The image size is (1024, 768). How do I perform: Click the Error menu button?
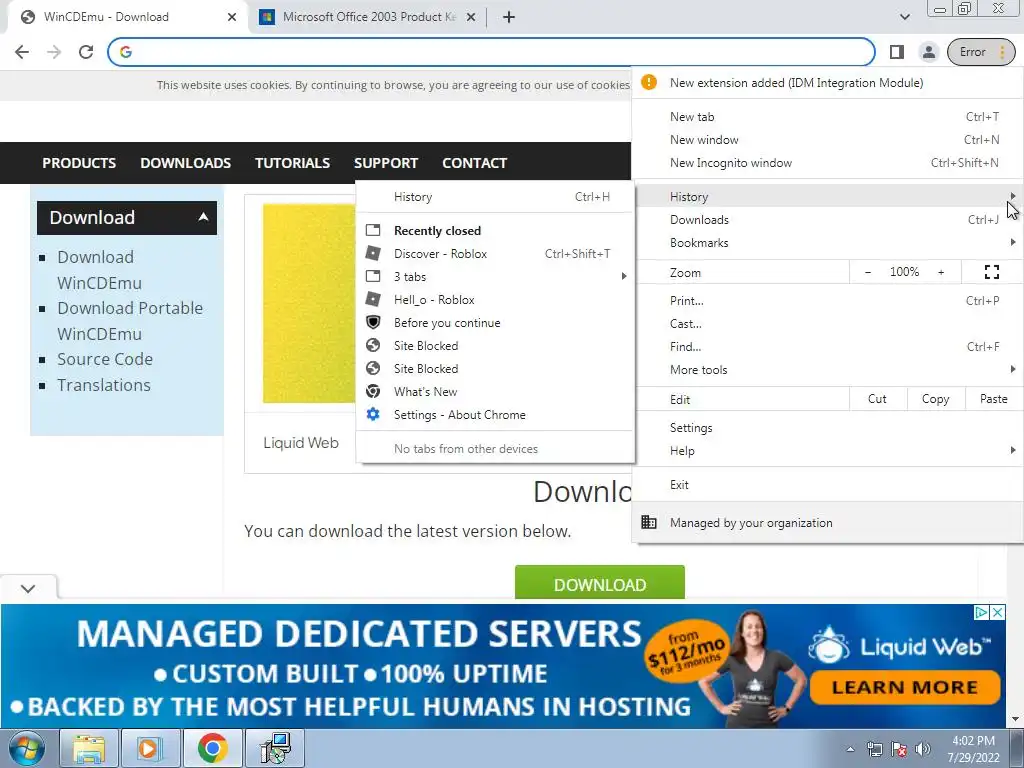point(981,52)
